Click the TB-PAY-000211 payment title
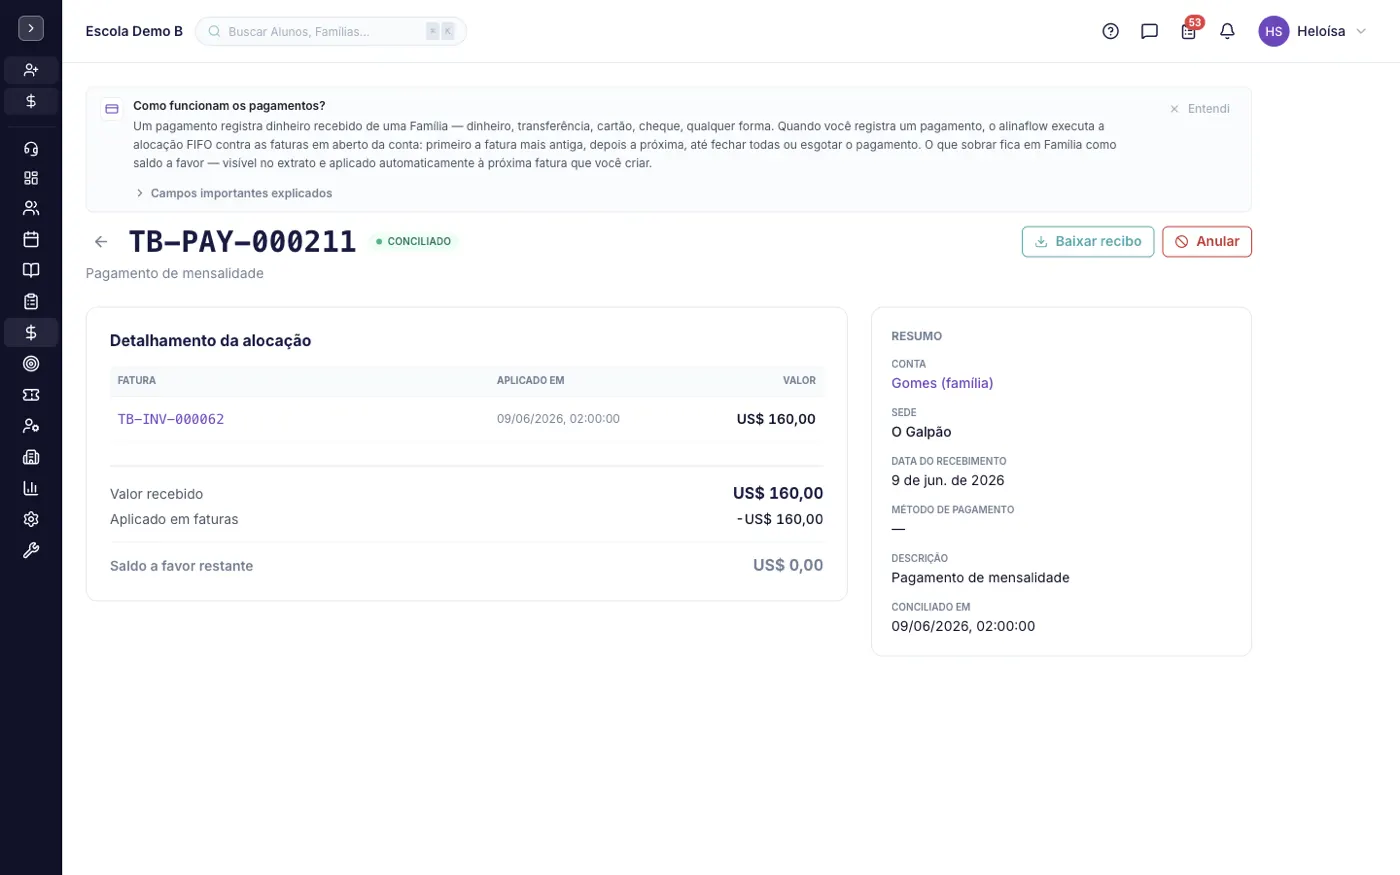The width and height of the screenshot is (1400, 875). point(242,241)
